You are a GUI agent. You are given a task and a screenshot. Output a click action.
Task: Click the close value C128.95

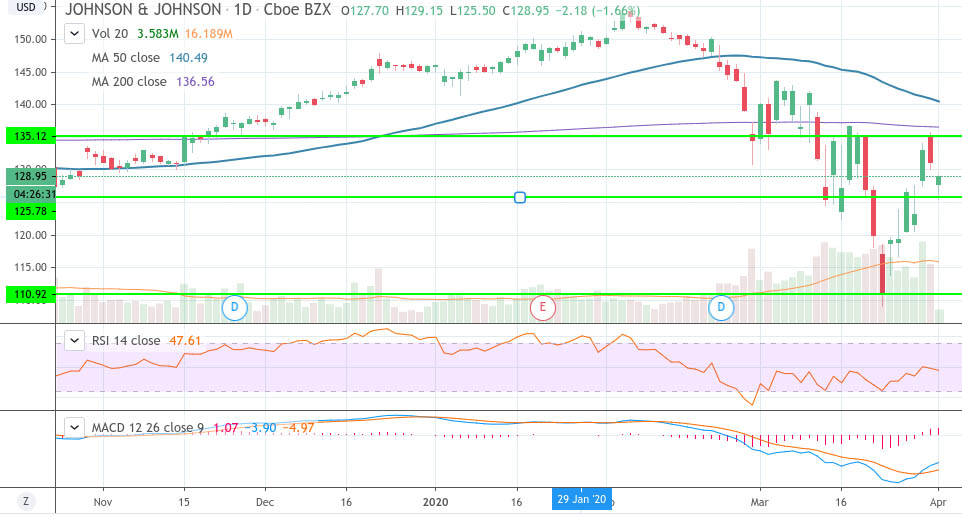tap(526, 10)
